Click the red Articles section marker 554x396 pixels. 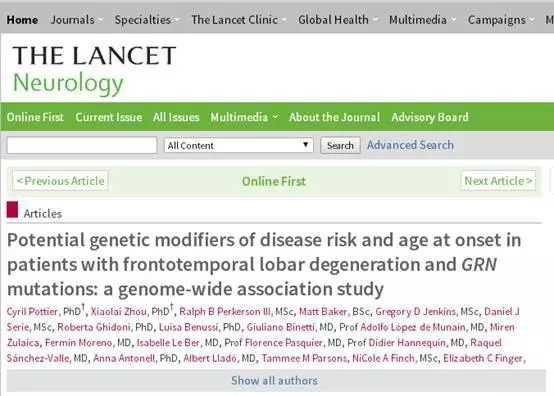[x=12, y=209]
